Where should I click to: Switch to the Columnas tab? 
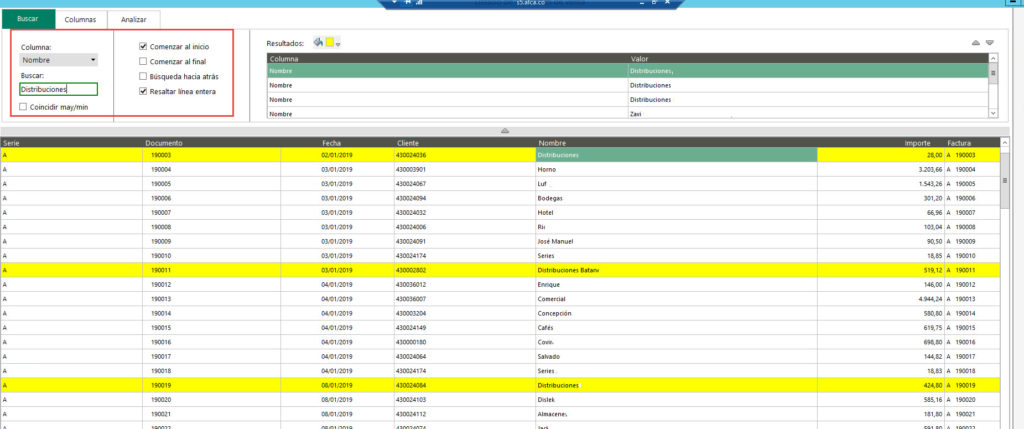pyautogui.click(x=80, y=20)
